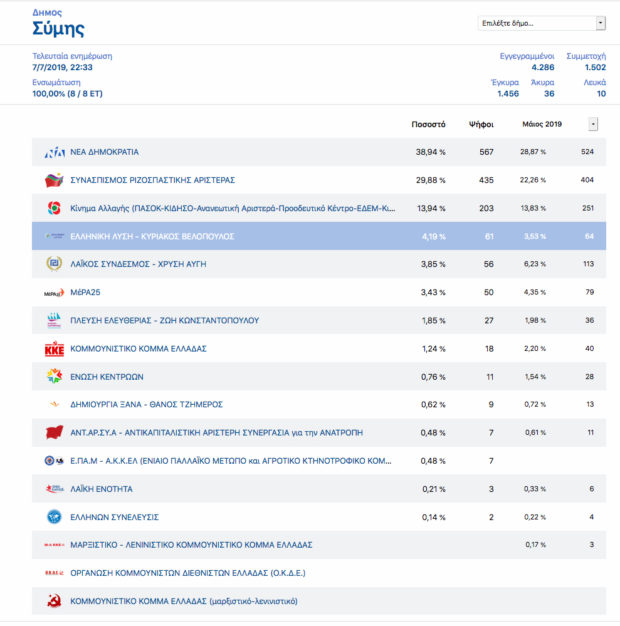Click the Κίνημα Αλλαγής rose logo
This screenshot has width=620, height=626.
tap(54, 208)
